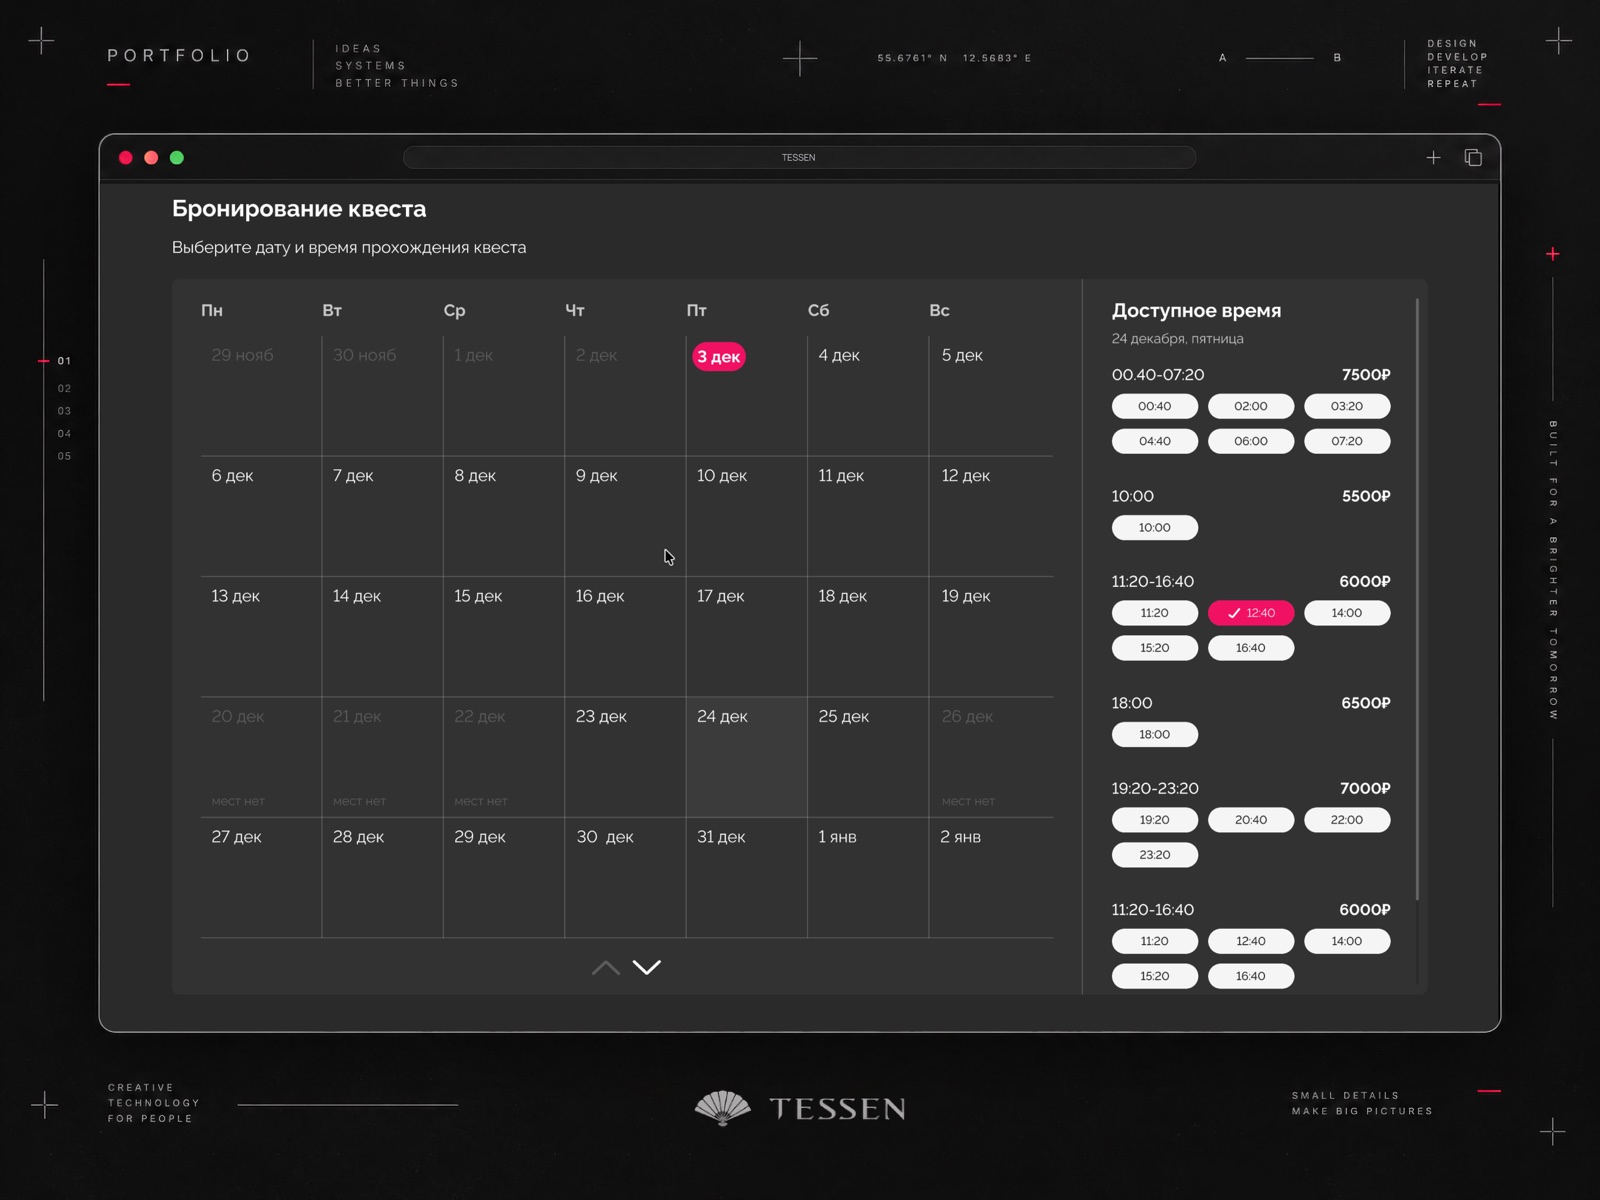
Task: Select the 10:00 time slot pill
Action: [x=1155, y=527]
